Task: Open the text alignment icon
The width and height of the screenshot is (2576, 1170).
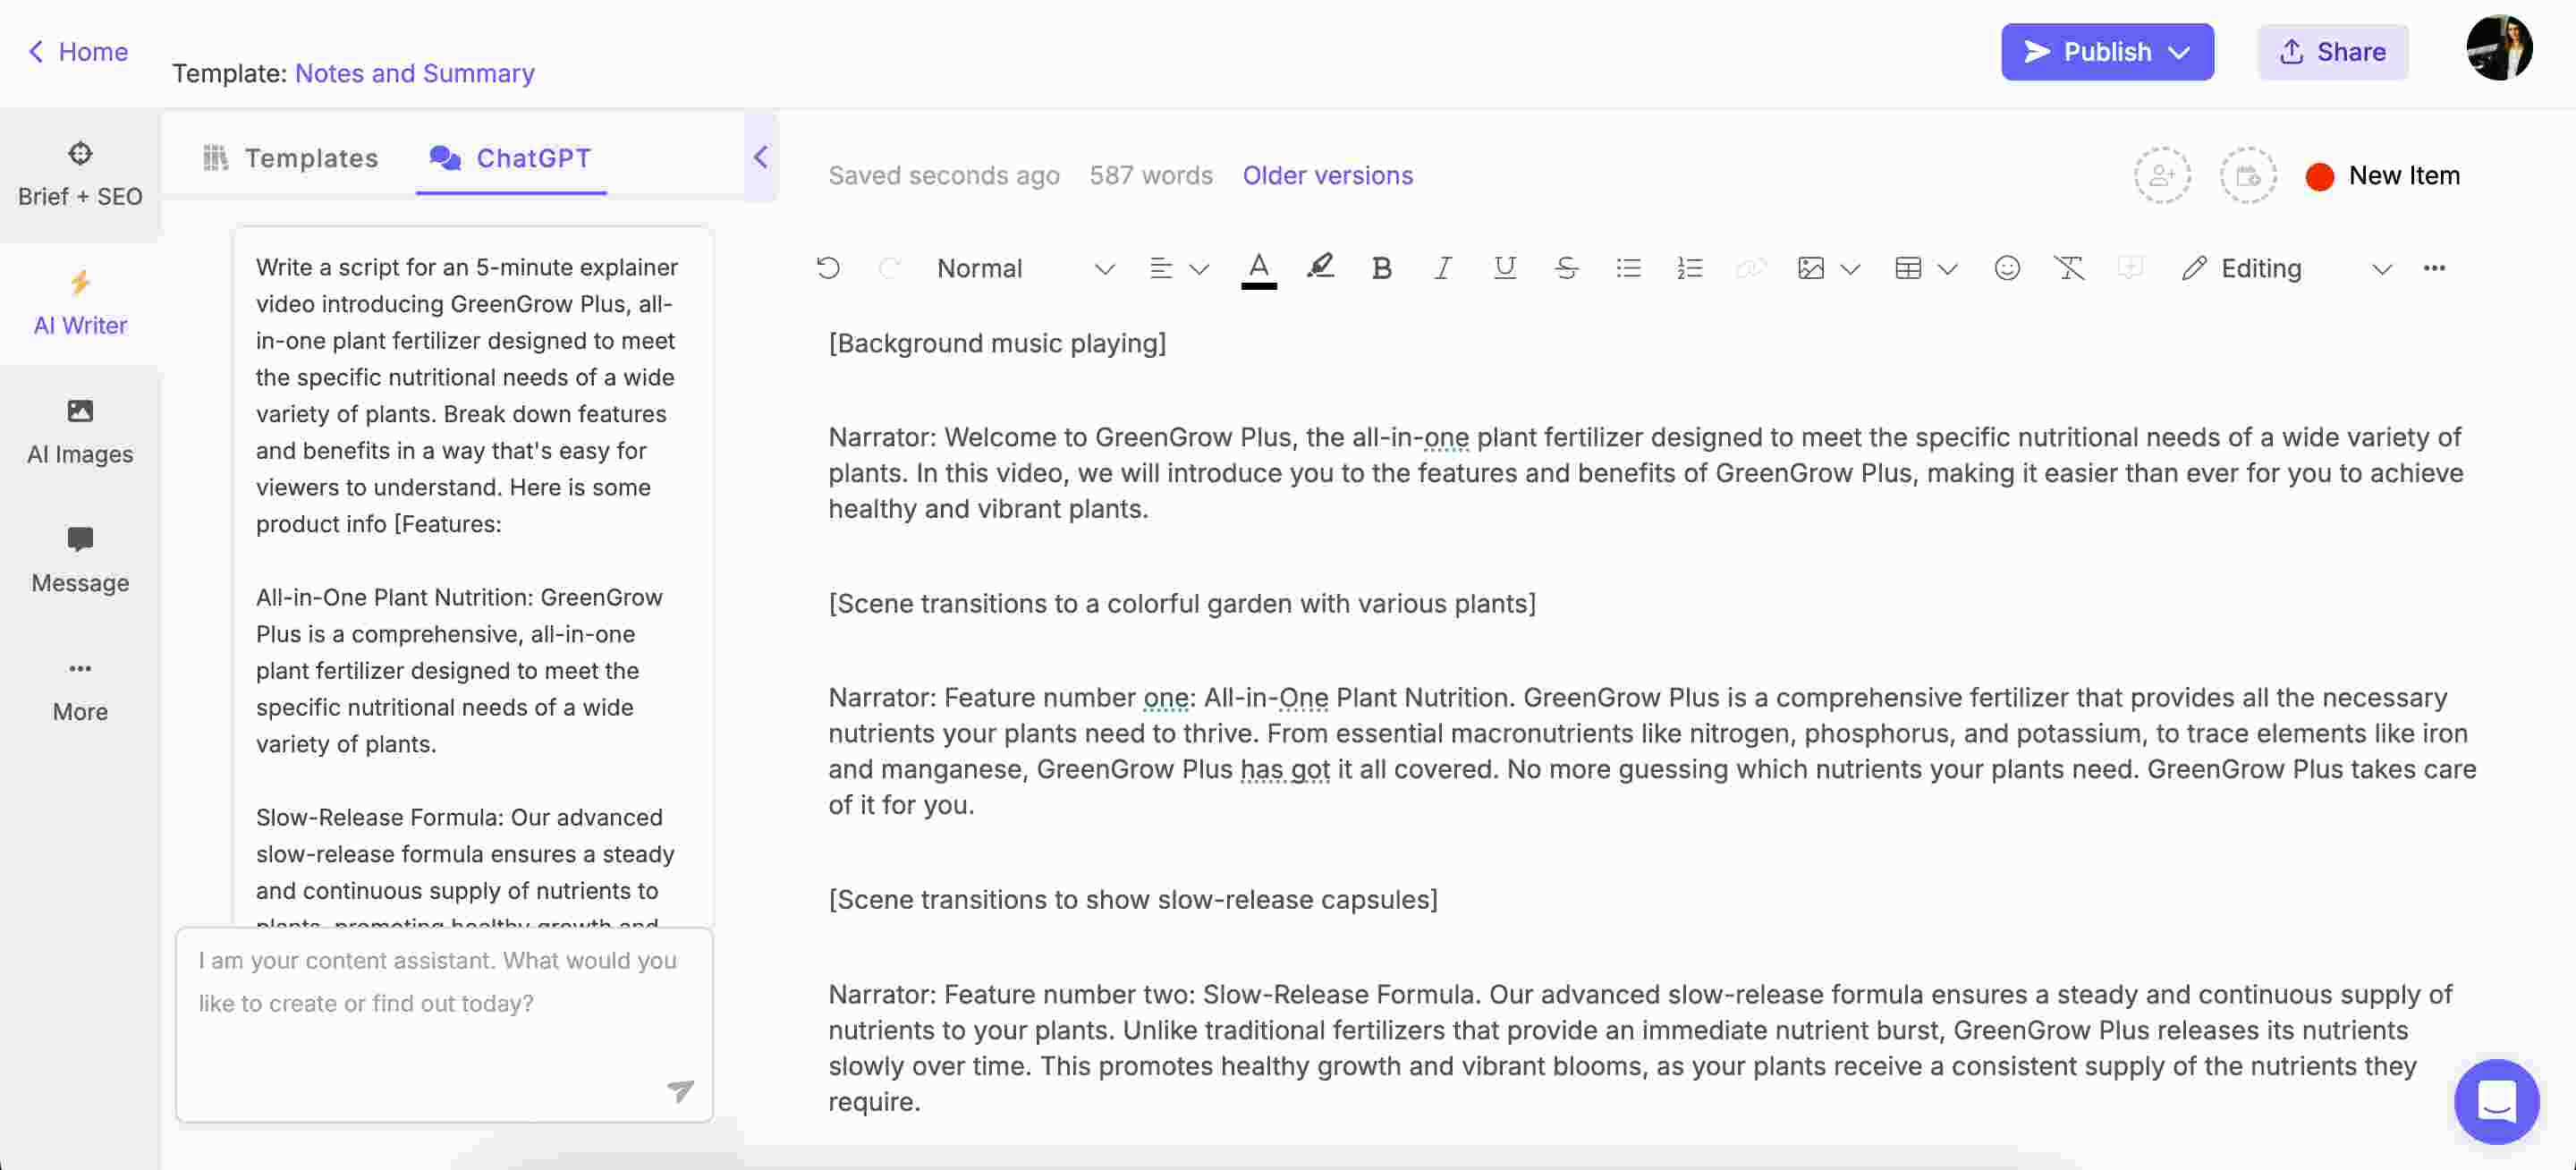Action: (x=1160, y=268)
